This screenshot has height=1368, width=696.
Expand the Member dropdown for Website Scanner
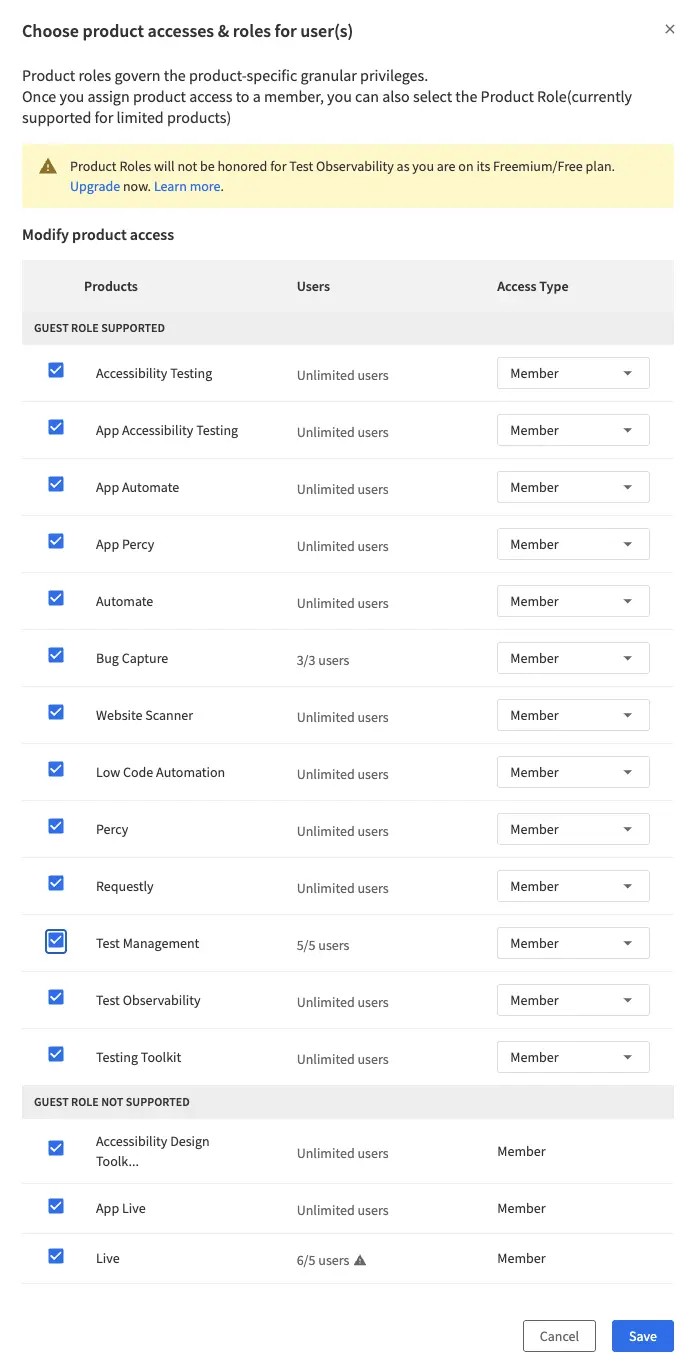click(x=573, y=715)
